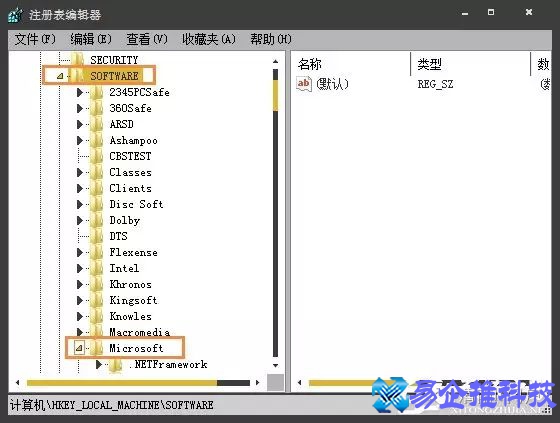Screen dimensions: 560x423
Task: Click the ARSD folder icon
Action: [x=97, y=124]
